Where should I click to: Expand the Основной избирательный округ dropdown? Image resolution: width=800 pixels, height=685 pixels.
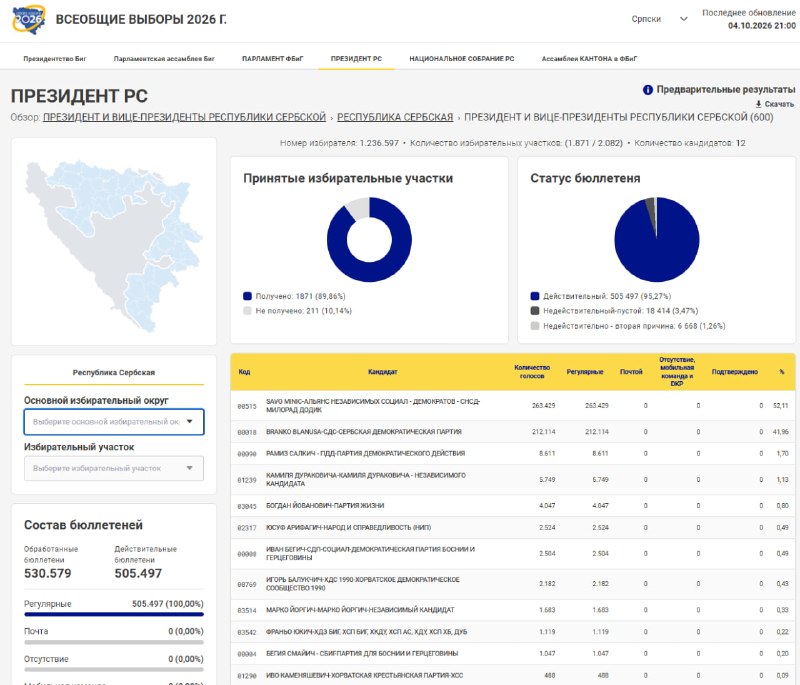[114, 422]
